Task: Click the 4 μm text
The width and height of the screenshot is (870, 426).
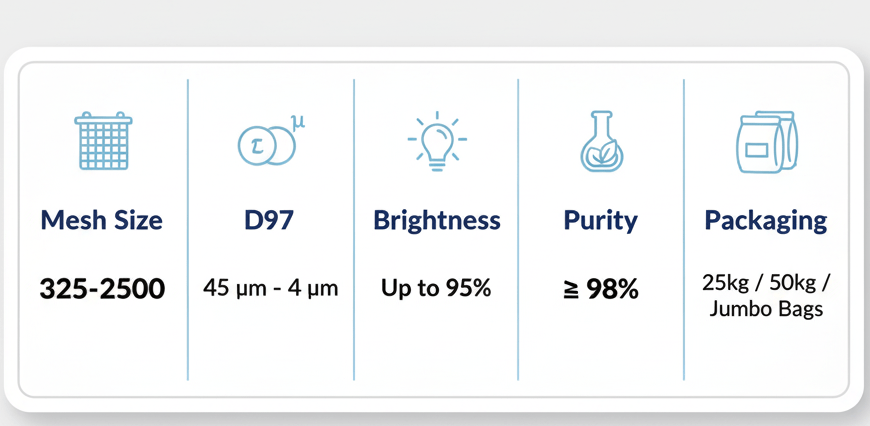Action: point(315,289)
